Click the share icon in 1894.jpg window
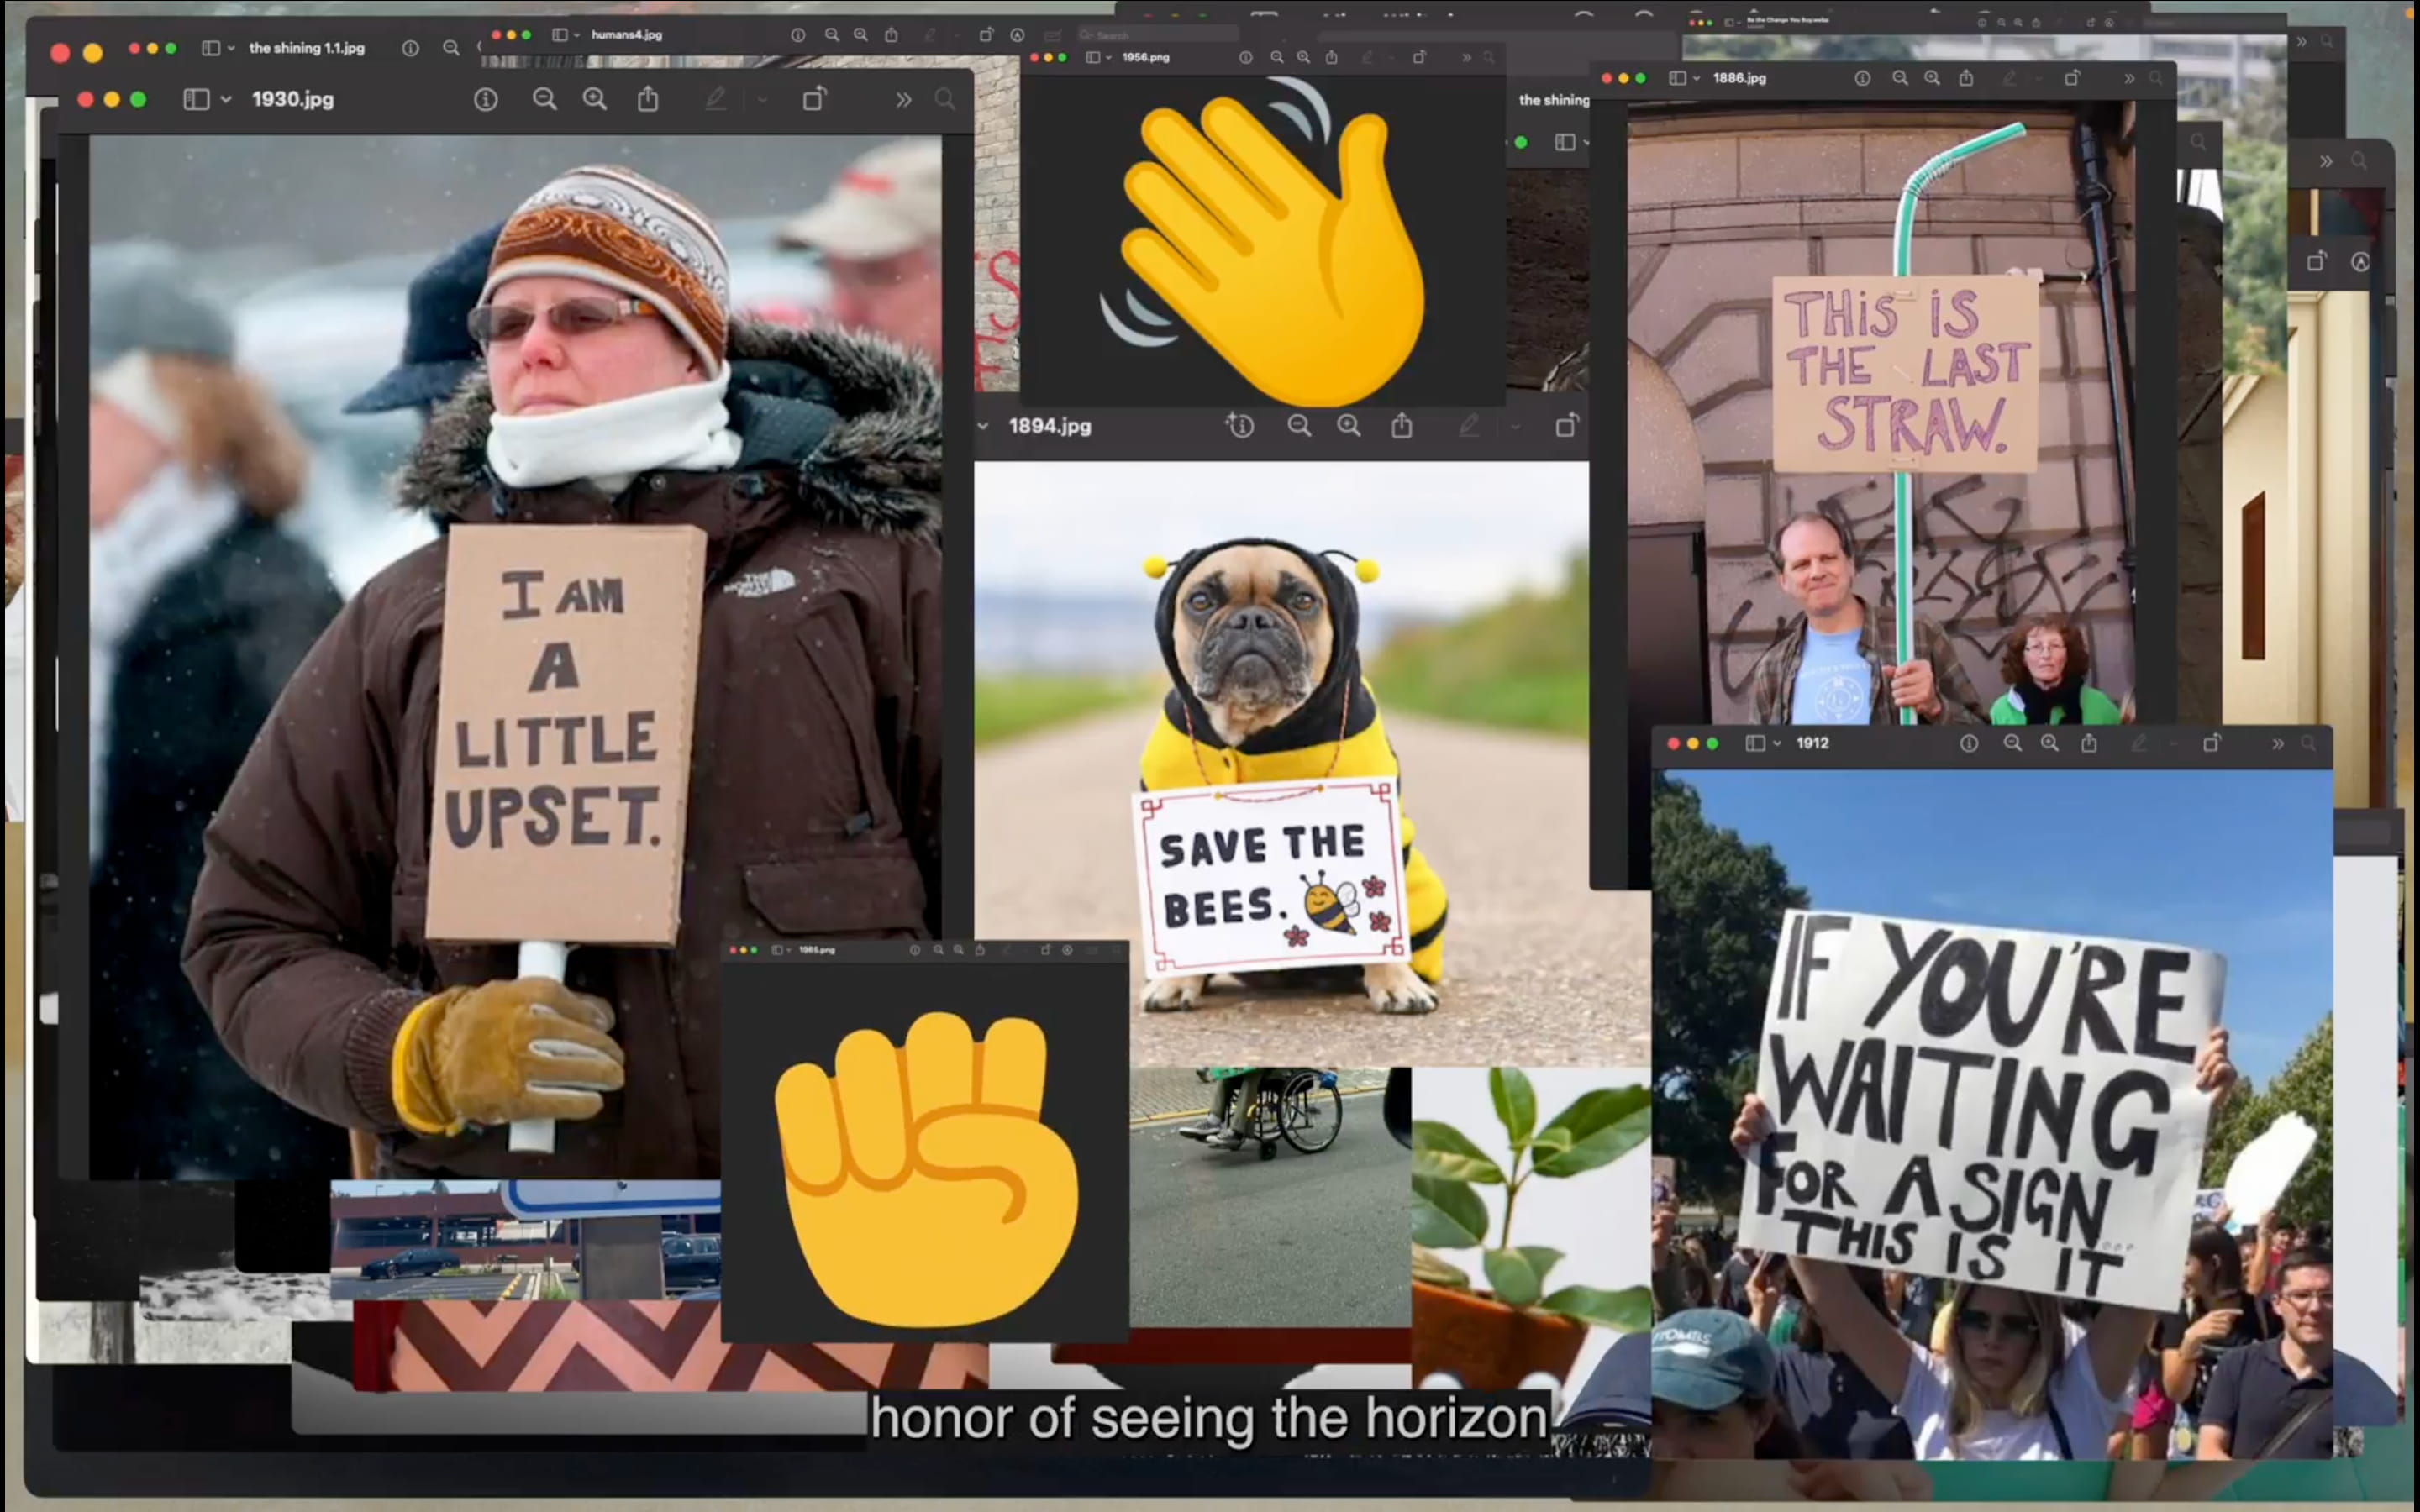The image size is (2420, 1512). [1402, 426]
